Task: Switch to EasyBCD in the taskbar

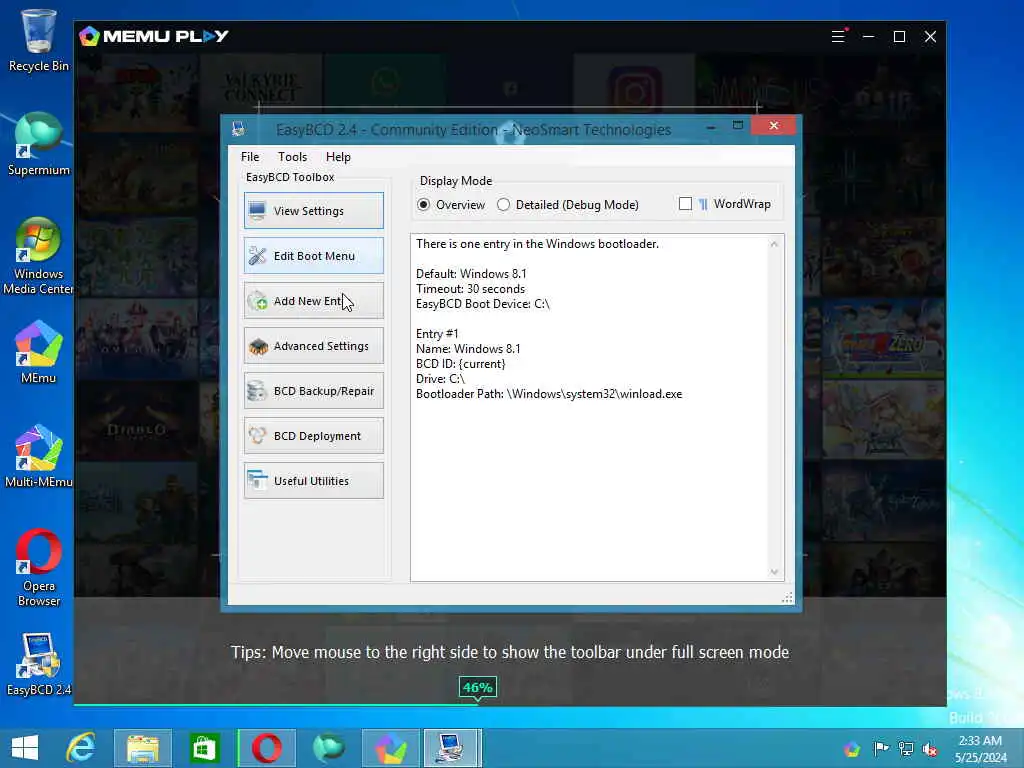Action: point(453,748)
